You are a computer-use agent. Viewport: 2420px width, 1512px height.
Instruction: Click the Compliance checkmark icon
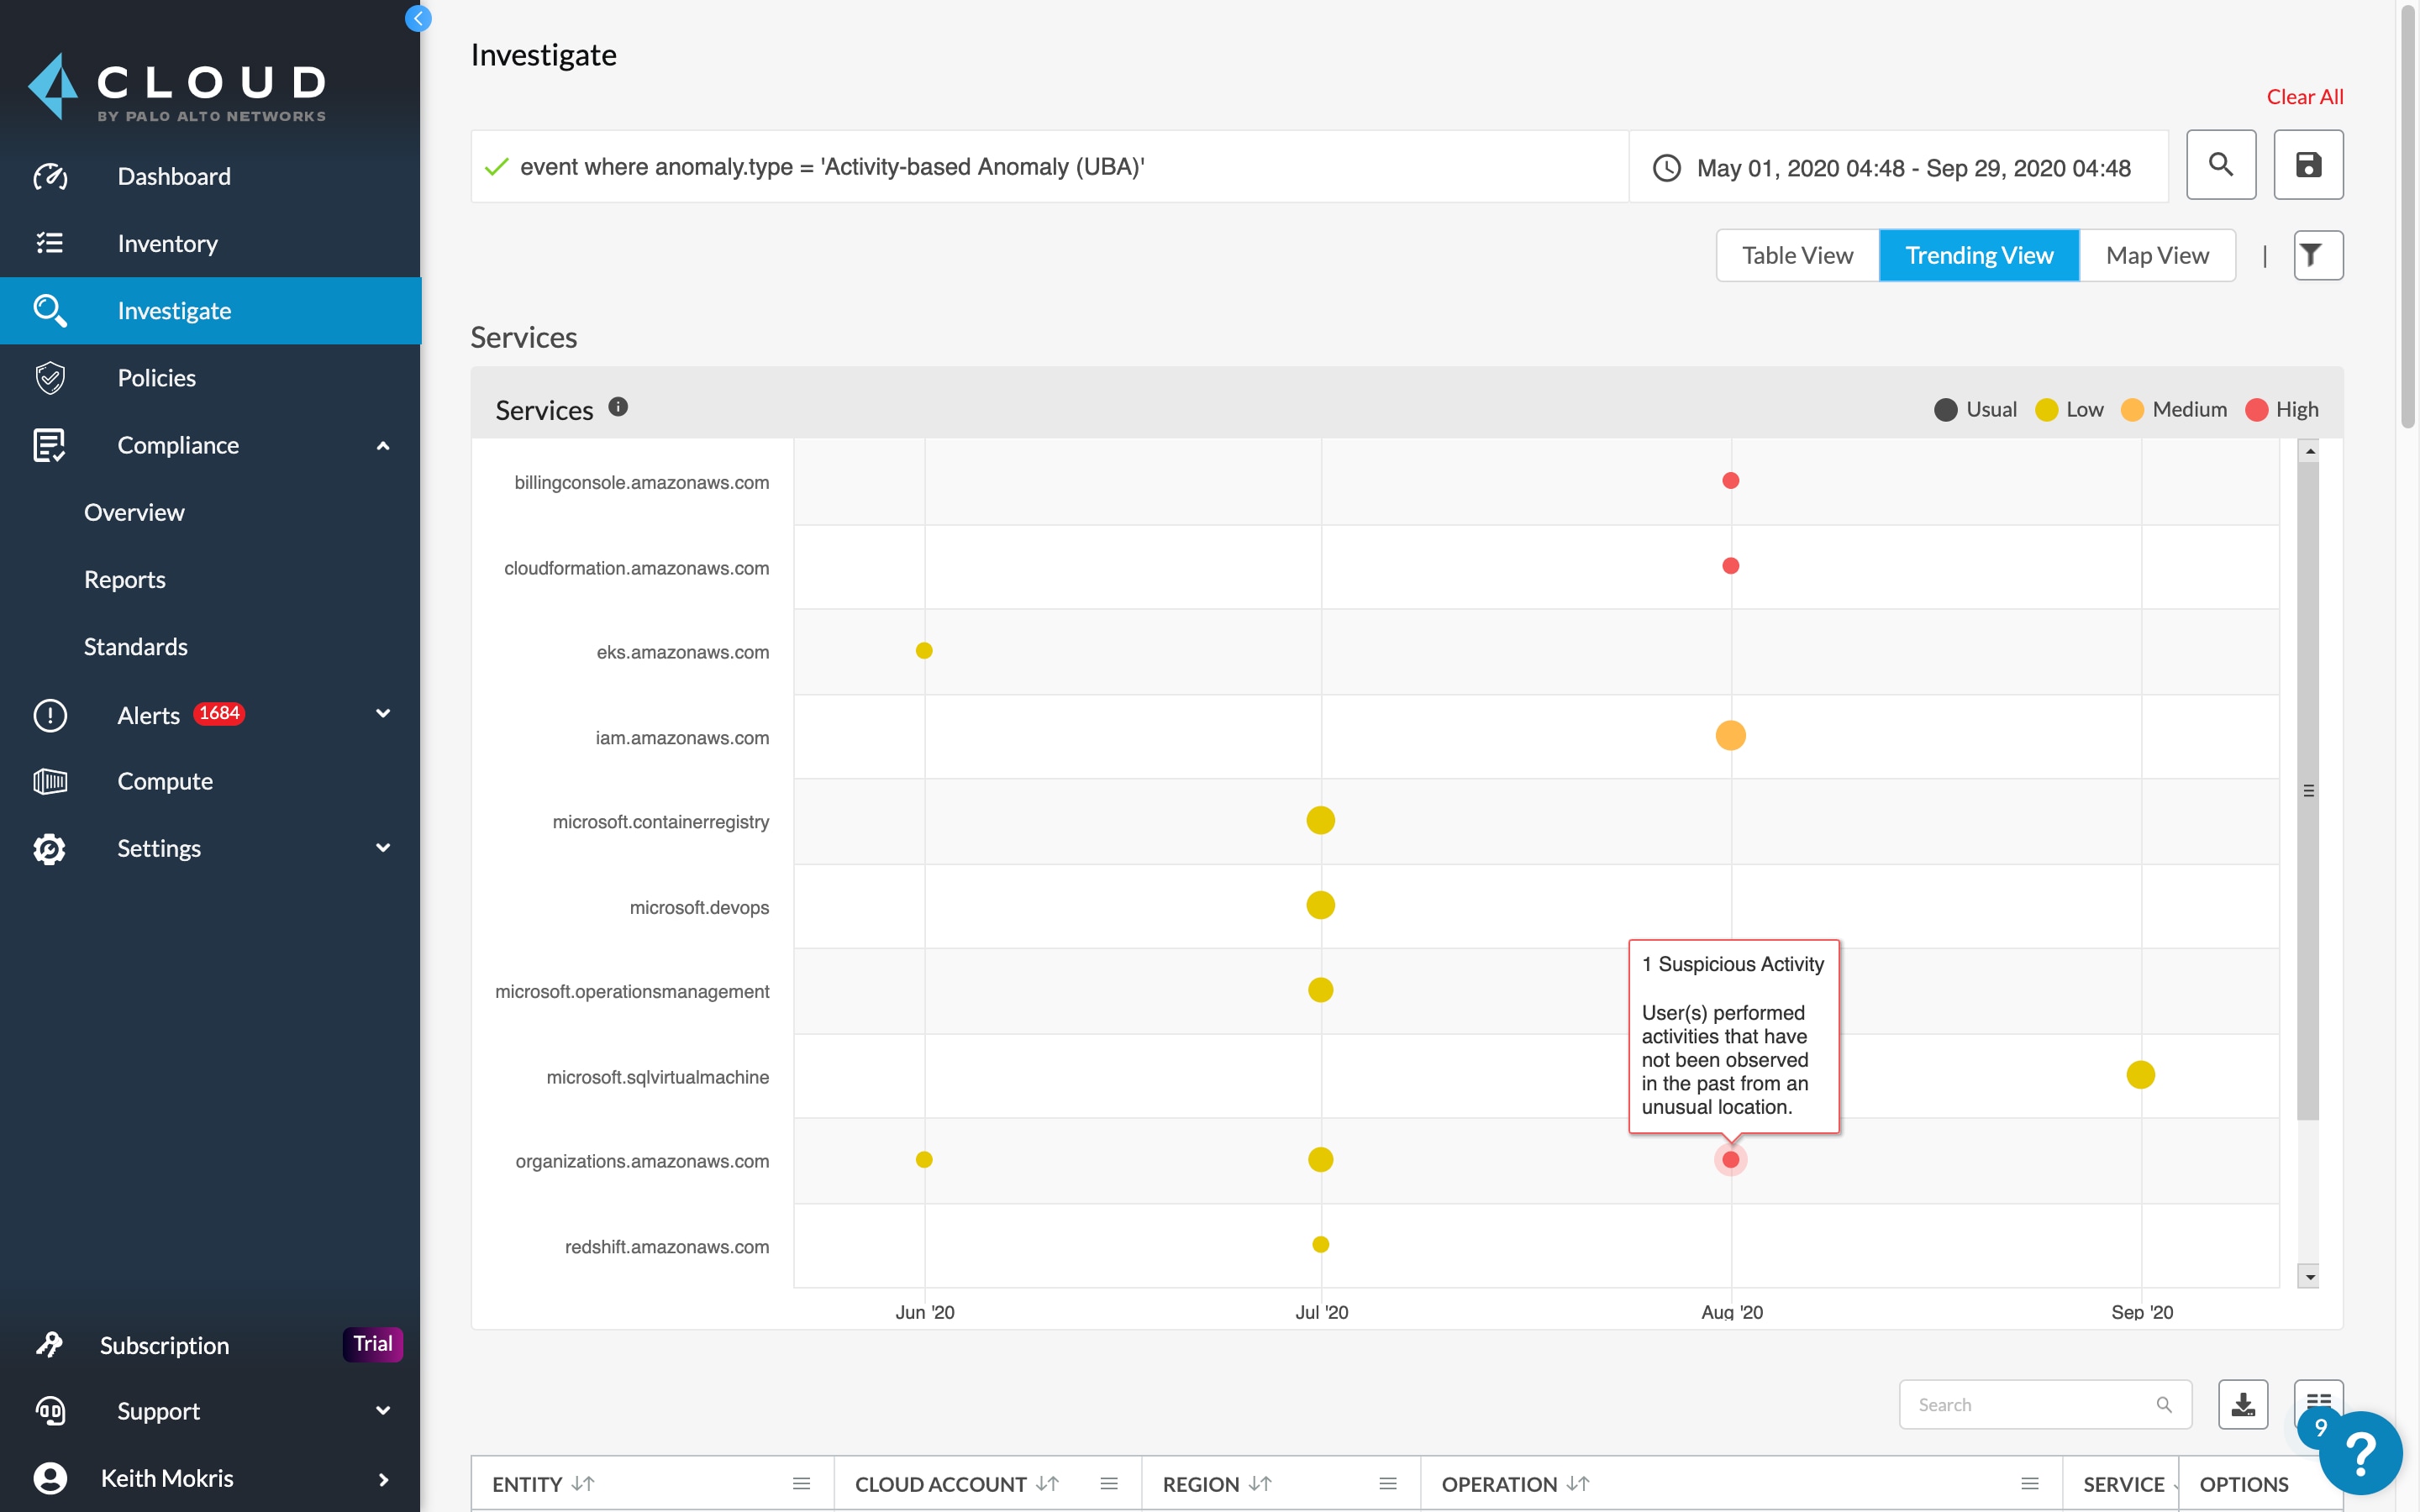[50, 443]
